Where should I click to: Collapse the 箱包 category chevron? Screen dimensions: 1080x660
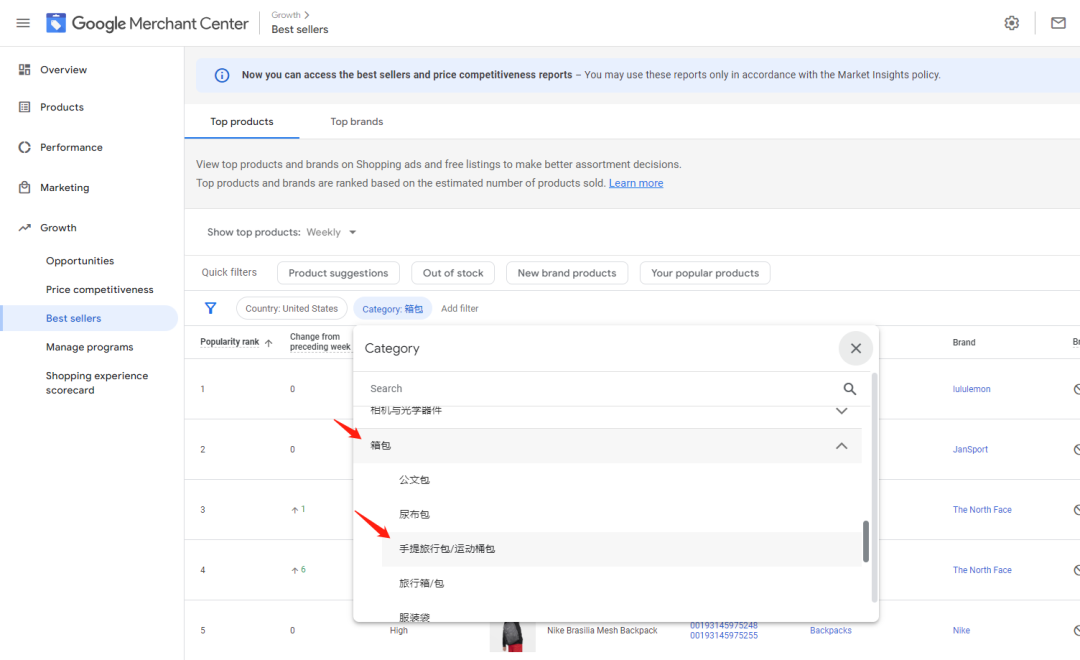tap(841, 446)
